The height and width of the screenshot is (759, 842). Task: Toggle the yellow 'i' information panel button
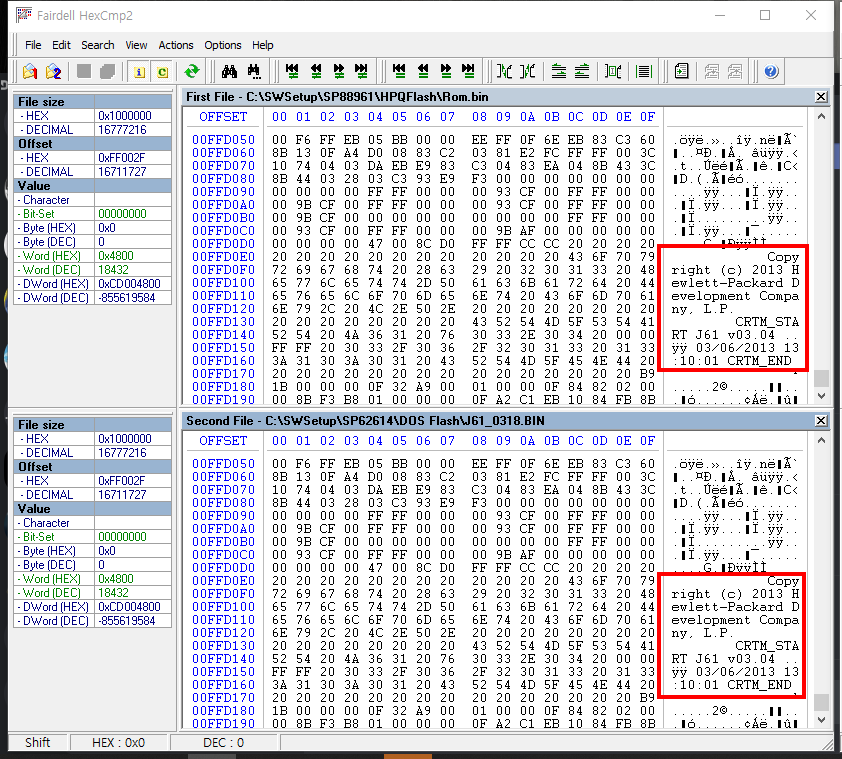tap(139, 71)
